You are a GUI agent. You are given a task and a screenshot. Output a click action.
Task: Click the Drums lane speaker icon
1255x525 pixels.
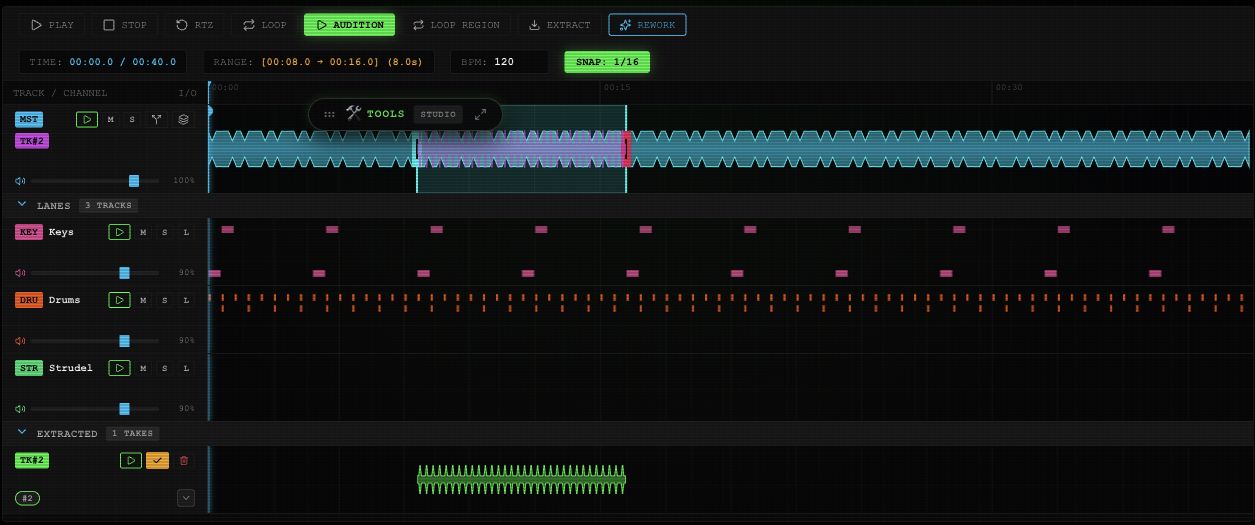(x=20, y=340)
